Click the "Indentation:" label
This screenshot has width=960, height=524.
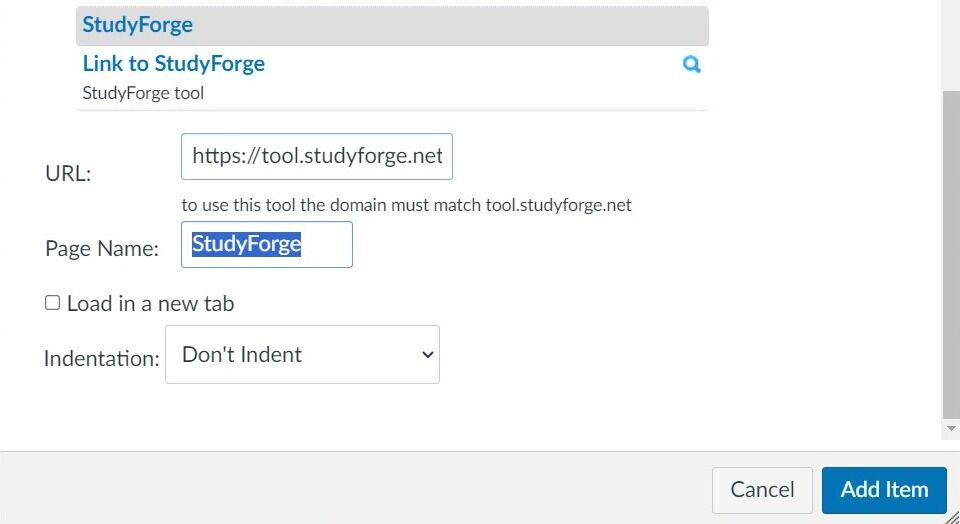coord(101,358)
